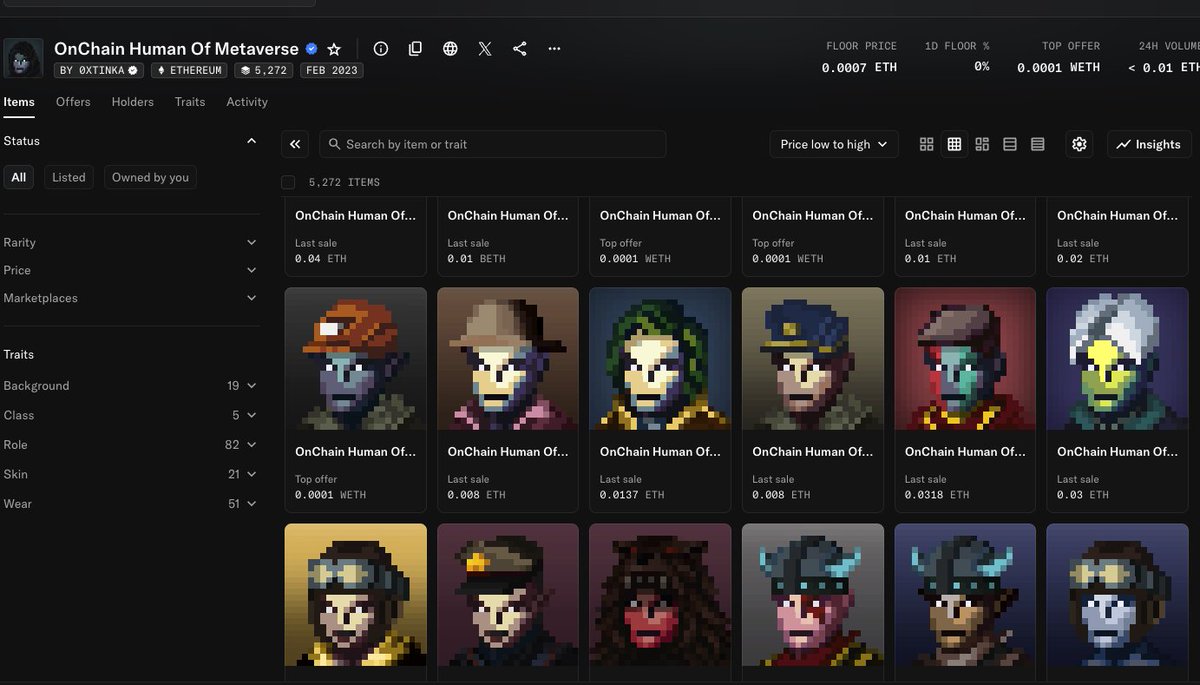Image resolution: width=1200 pixels, height=685 pixels.
Task: Filter by Owned by you
Action: pyautogui.click(x=150, y=177)
